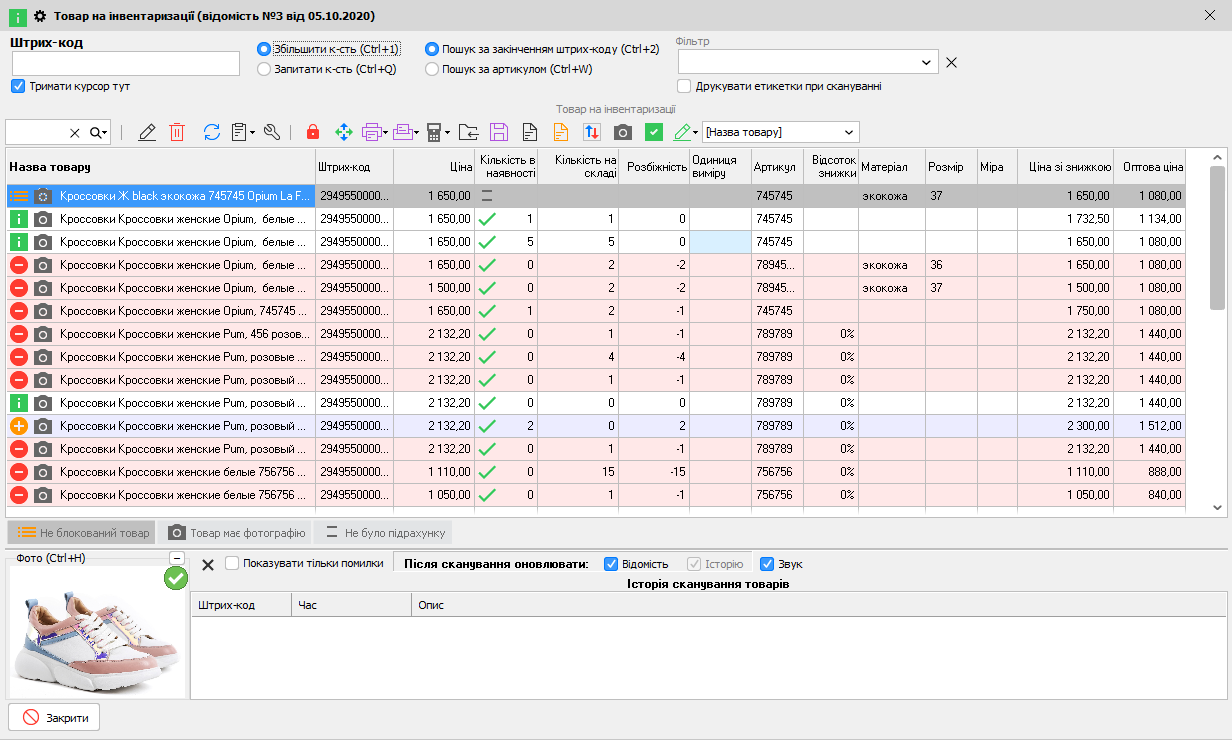
Task: Click the wrench settings icon
Action: tap(271, 132)
